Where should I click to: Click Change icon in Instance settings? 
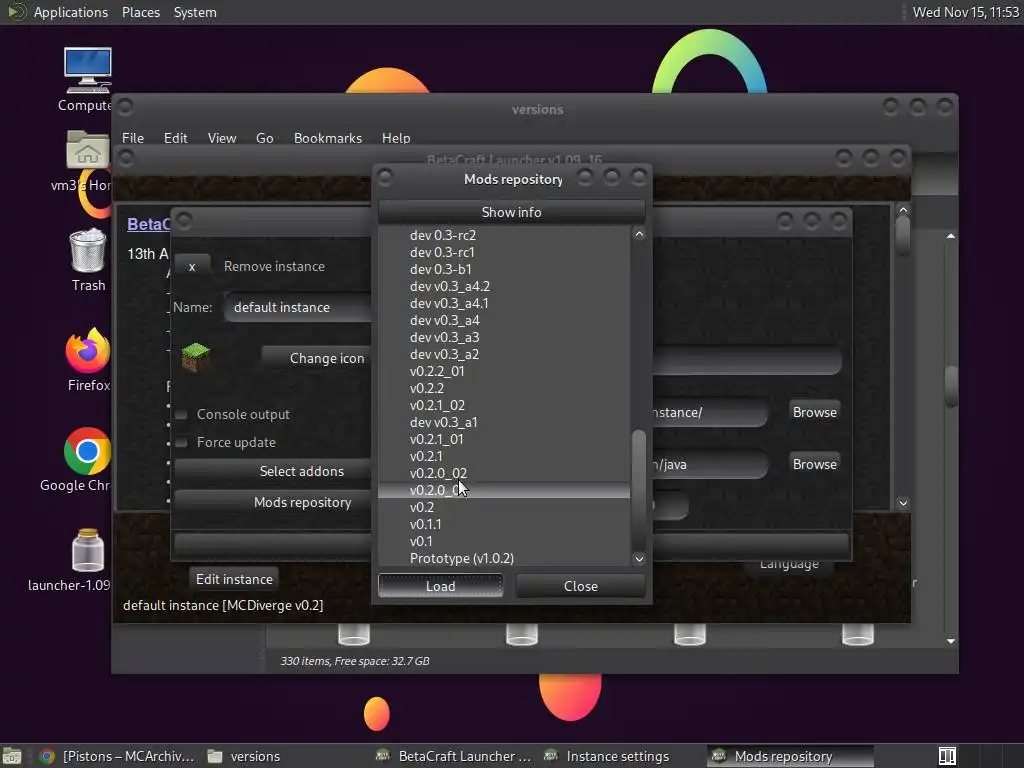click(x=317, y=358)
